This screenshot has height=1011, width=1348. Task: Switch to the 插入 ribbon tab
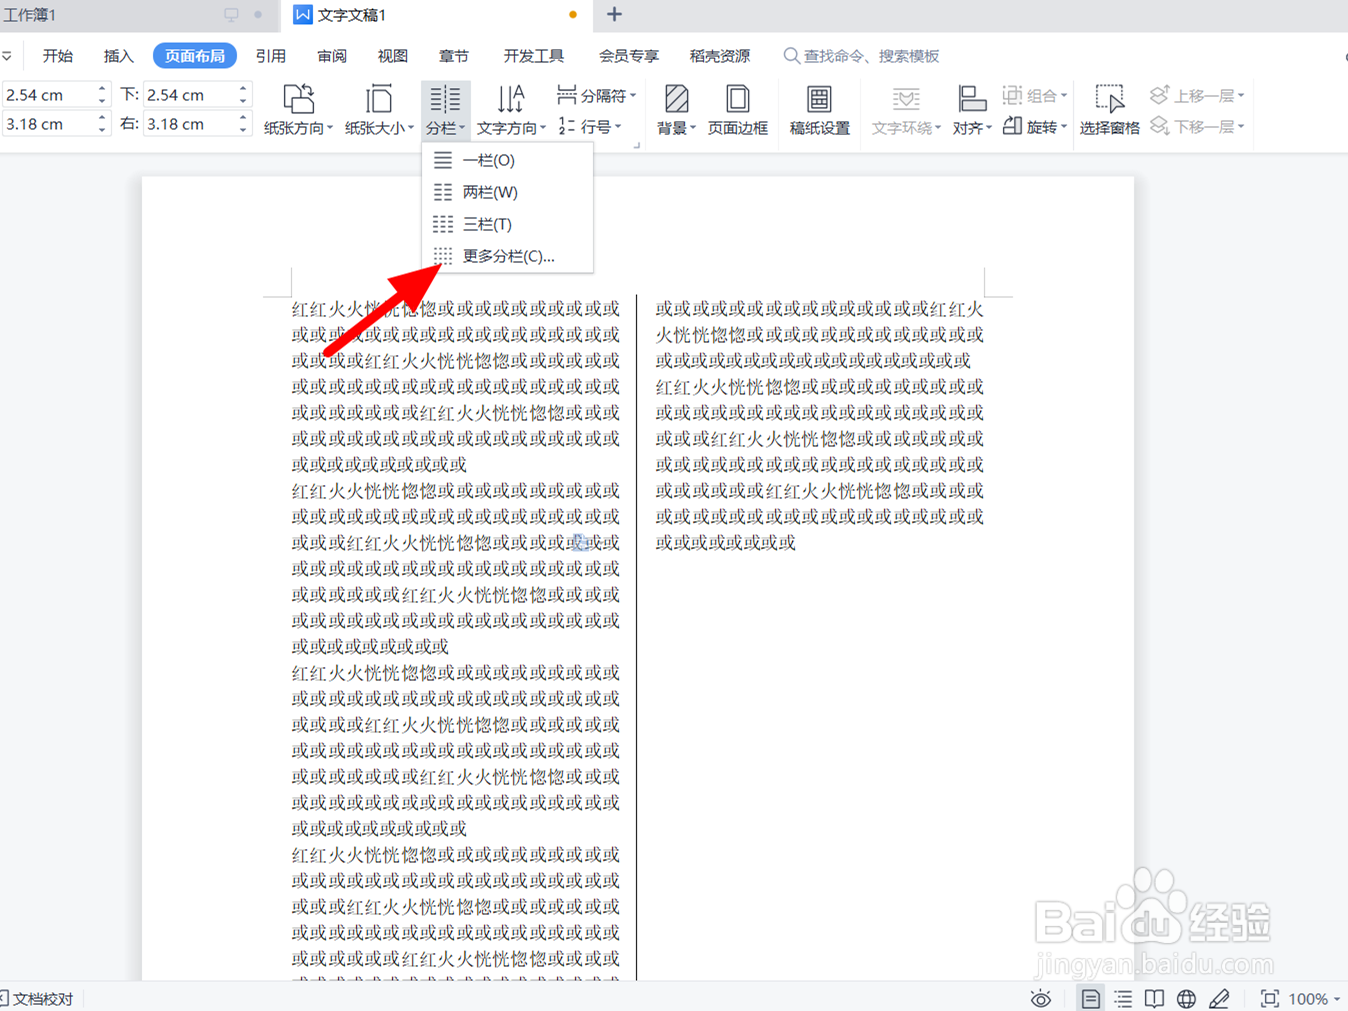click(119, 56)
